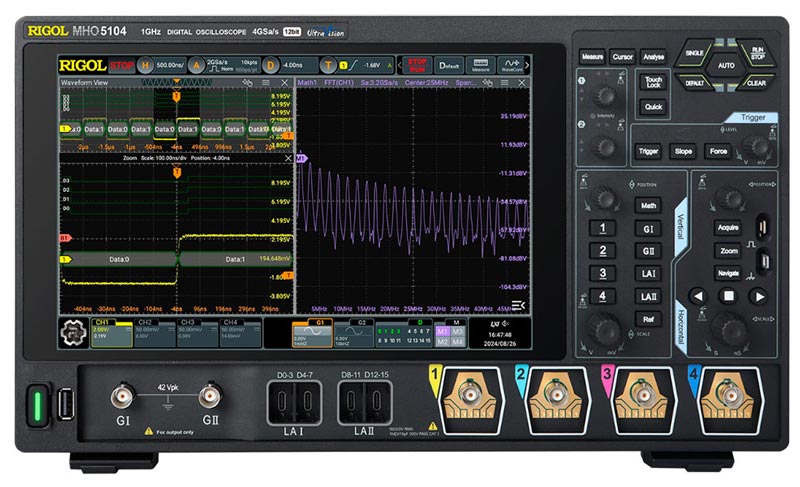Click the hardware Cursor key

pos(622,57)
